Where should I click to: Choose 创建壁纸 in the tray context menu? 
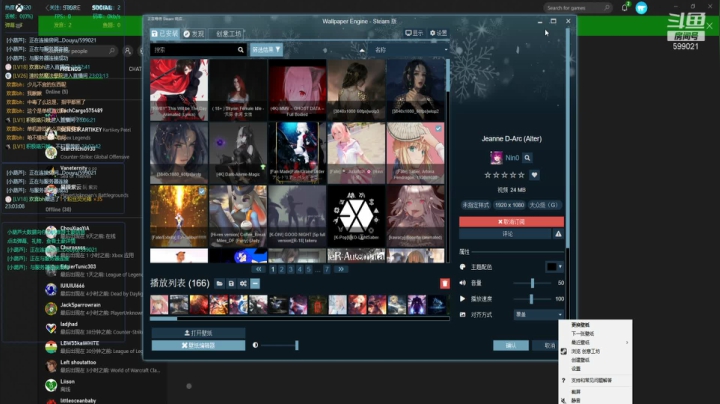click(580, 360)
